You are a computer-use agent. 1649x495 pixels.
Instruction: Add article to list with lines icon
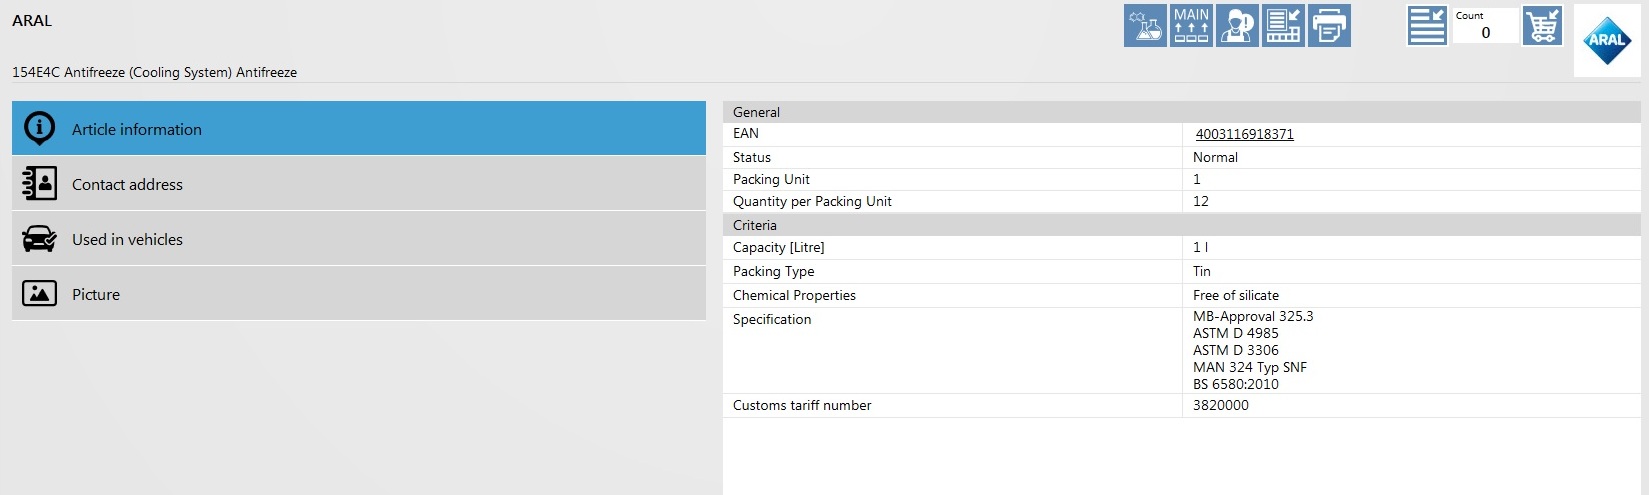(x=1427, y=26)
